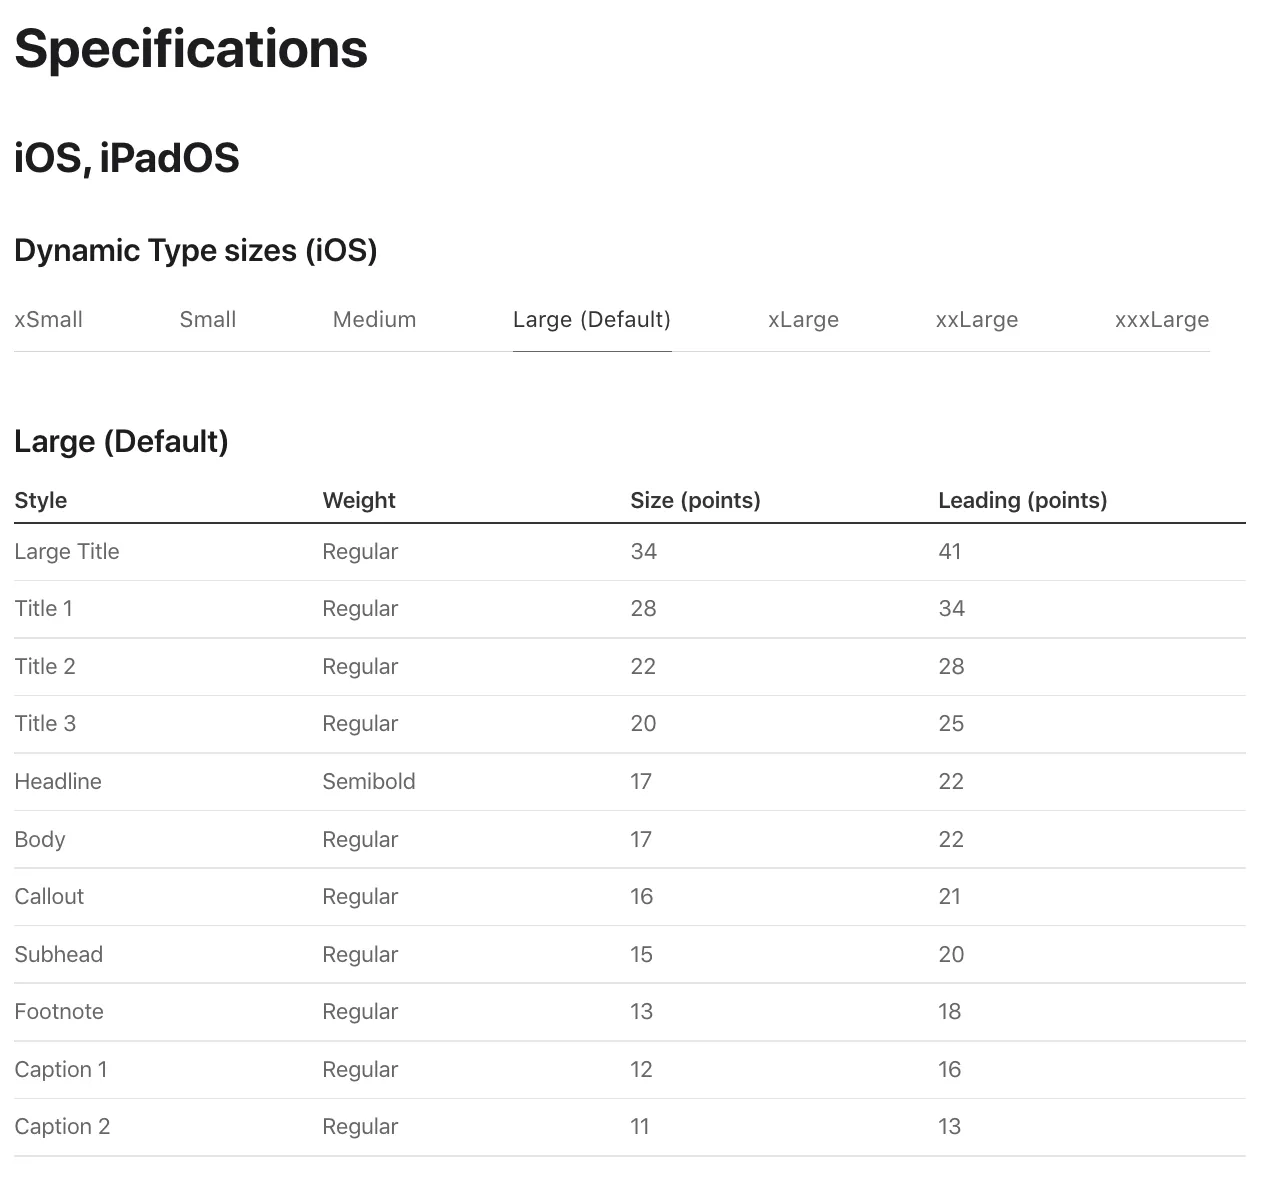The image size is (1266, 1188).
Task: Switch to the xSmall size tab
Action: point(48,320)
